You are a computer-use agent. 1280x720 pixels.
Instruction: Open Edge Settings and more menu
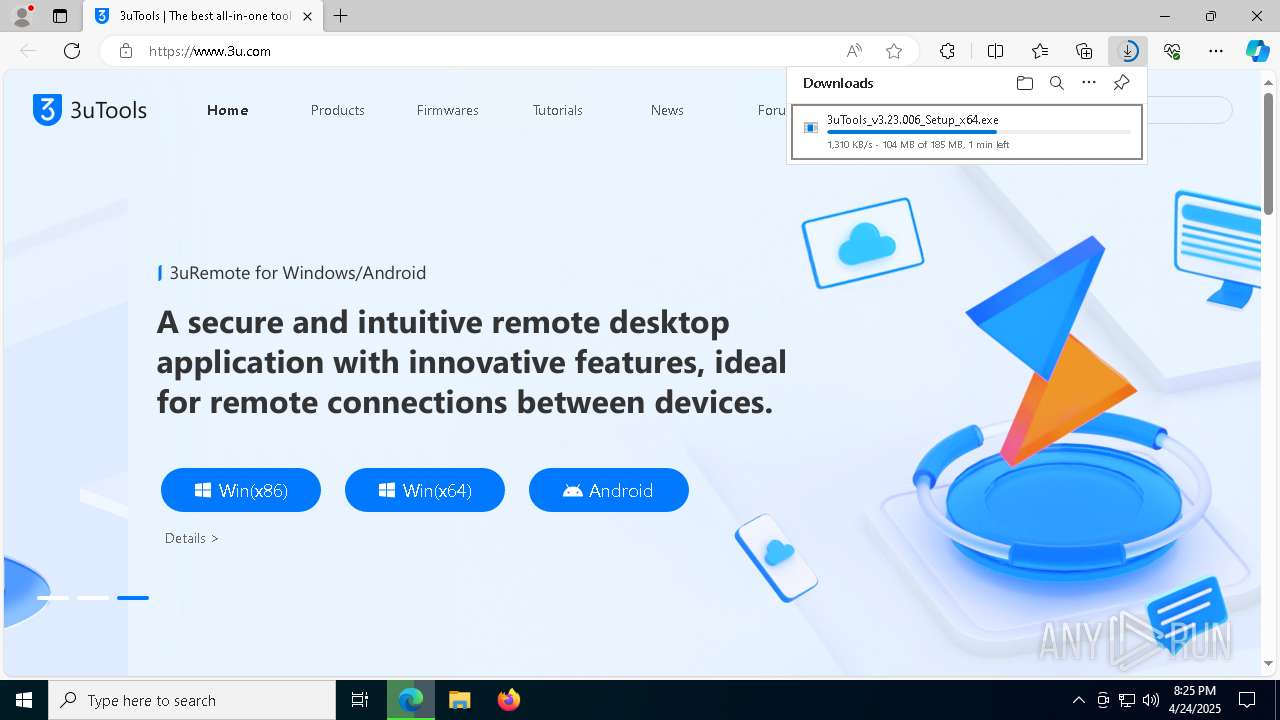1216,51
